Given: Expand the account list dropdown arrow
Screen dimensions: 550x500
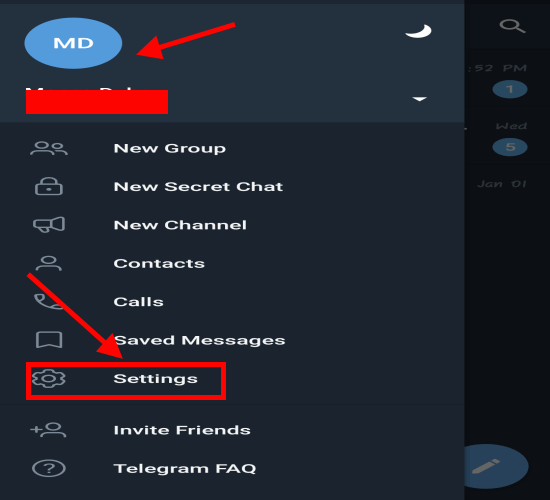Looking at the screenshot, I should coord(420,99).
